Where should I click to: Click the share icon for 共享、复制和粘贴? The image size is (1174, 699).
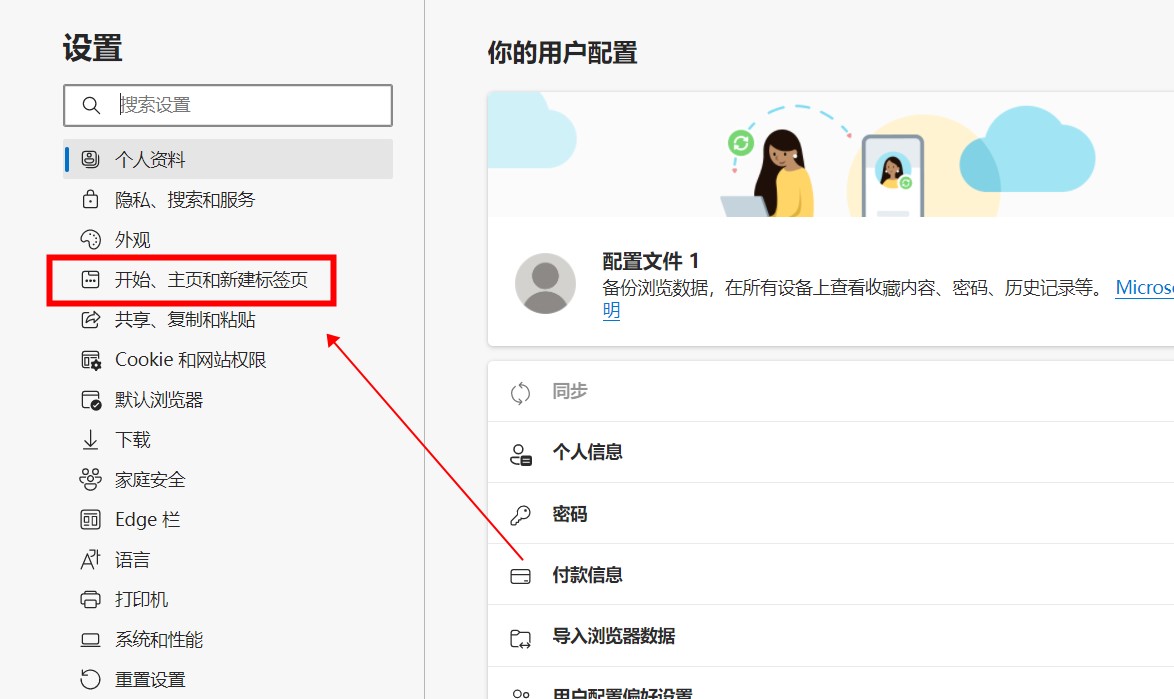[91, 320]
